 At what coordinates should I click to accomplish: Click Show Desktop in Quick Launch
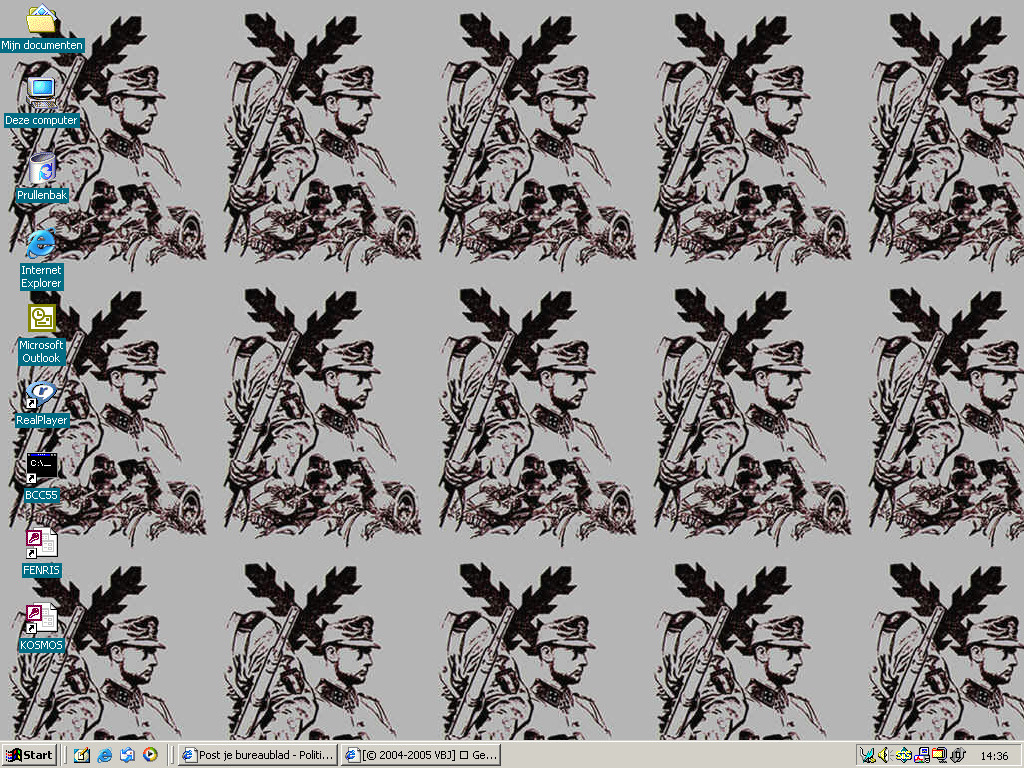coord(82,755)
